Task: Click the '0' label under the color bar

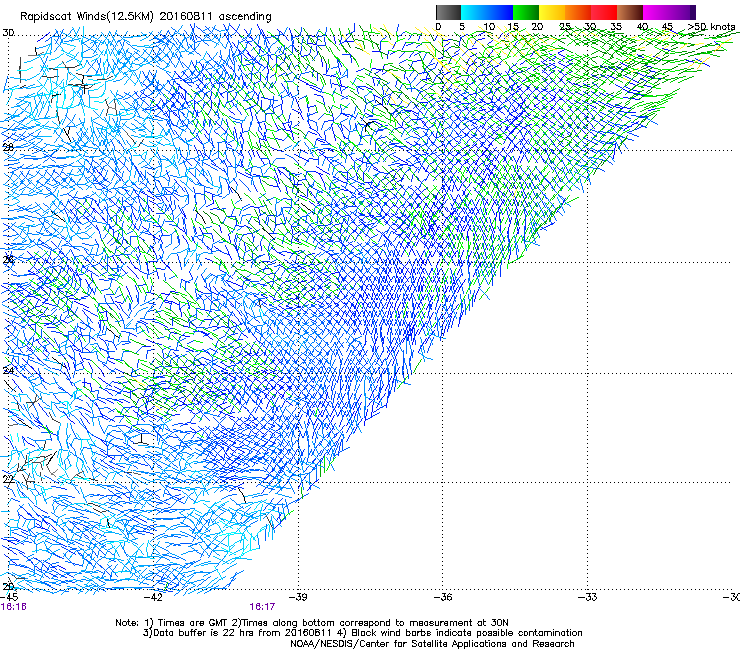Action: click(438, 26)
